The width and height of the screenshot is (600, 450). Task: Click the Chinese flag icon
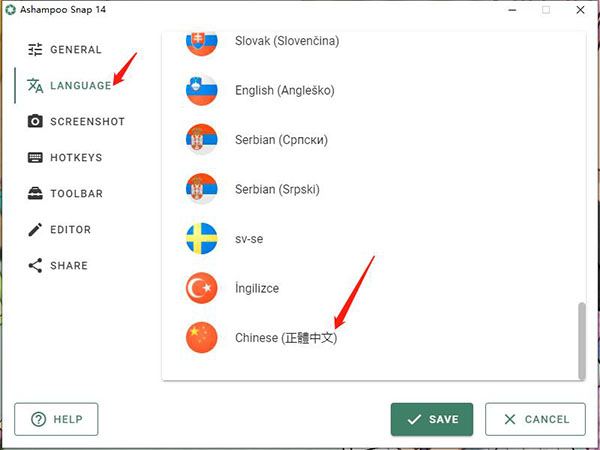click(202, 337)
